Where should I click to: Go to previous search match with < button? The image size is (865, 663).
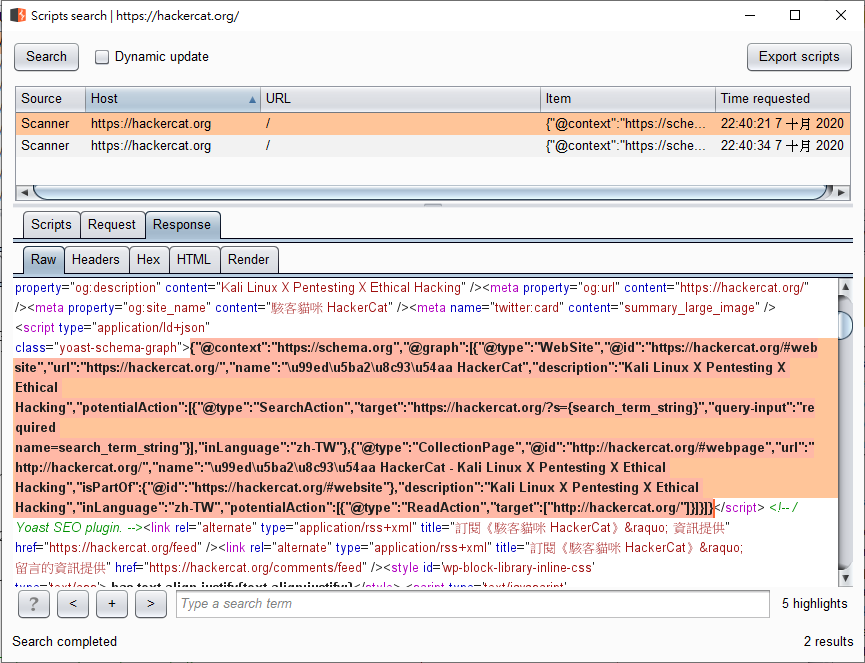(73, 604)
